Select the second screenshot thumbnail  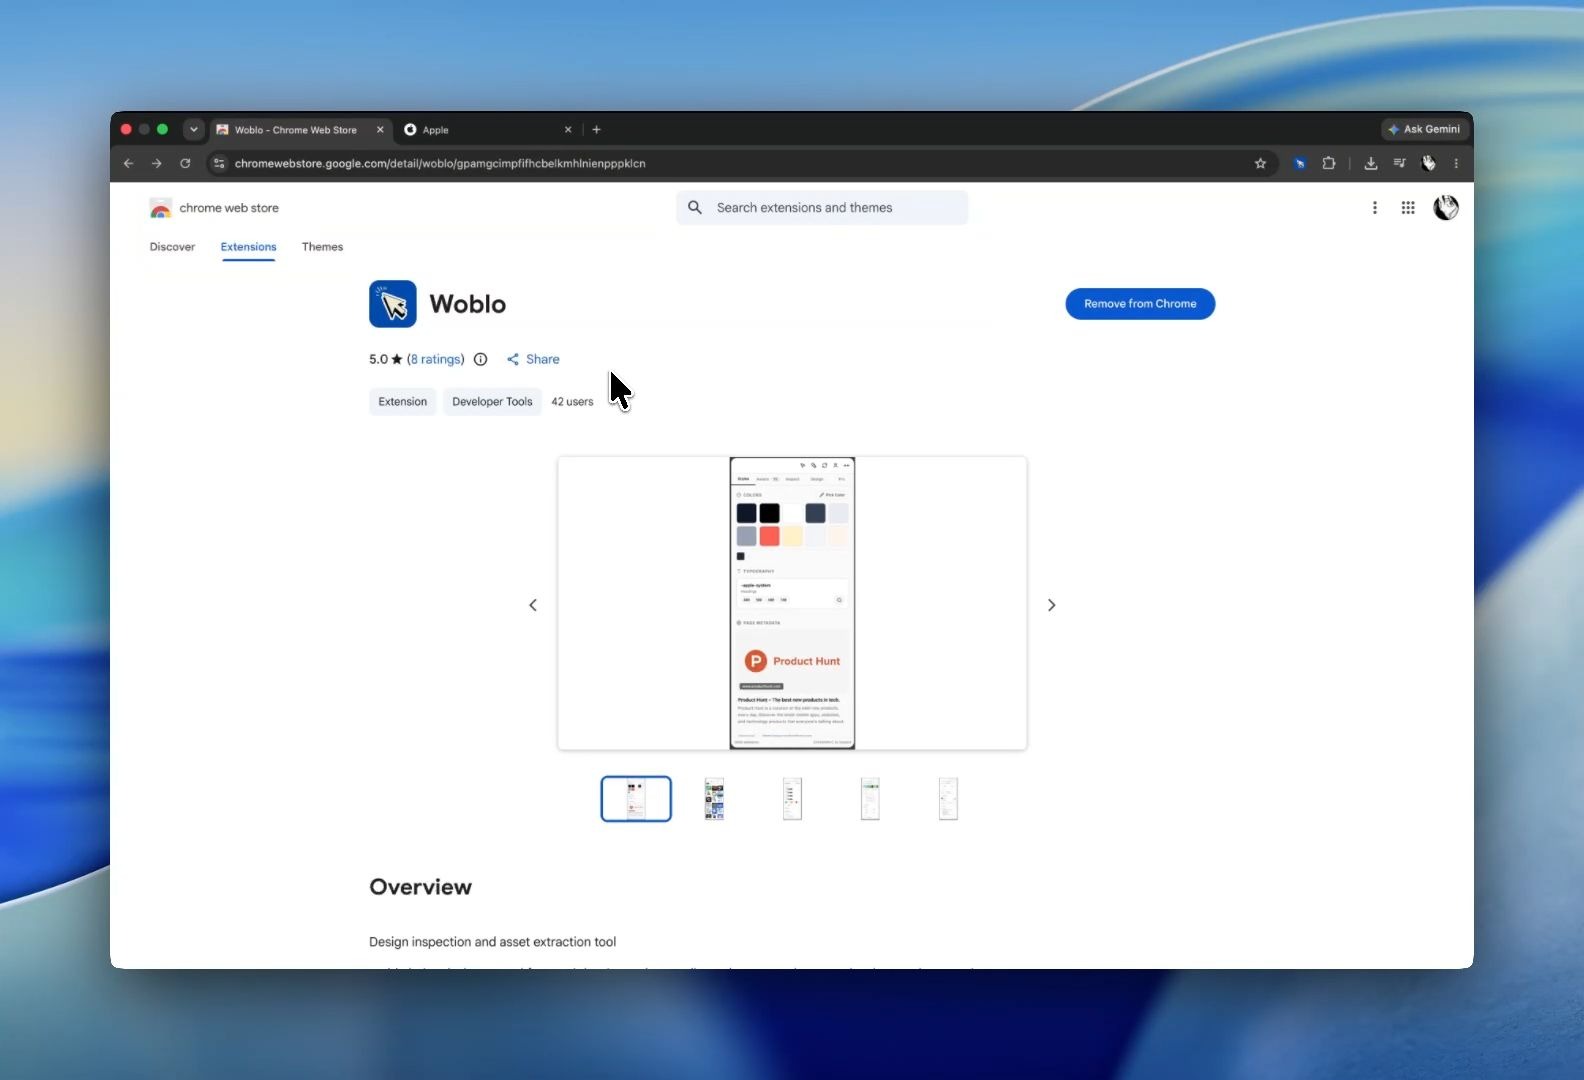(x=714, y=799)
